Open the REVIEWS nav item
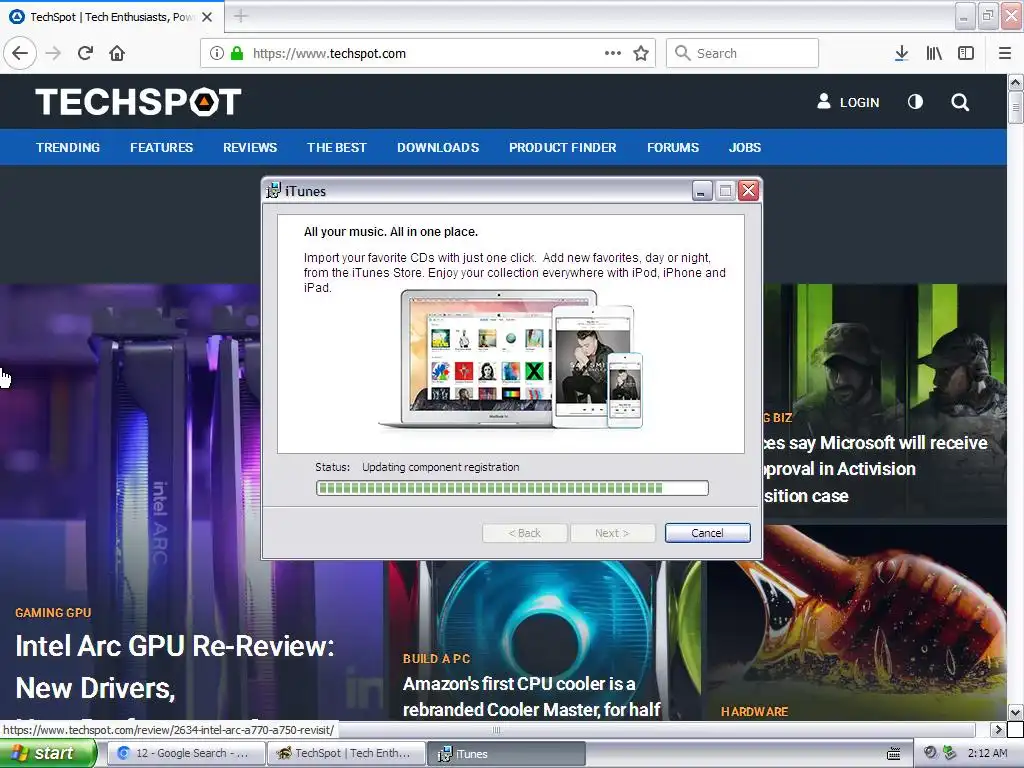Screen dimensions: 1024x768 point(250,148)
